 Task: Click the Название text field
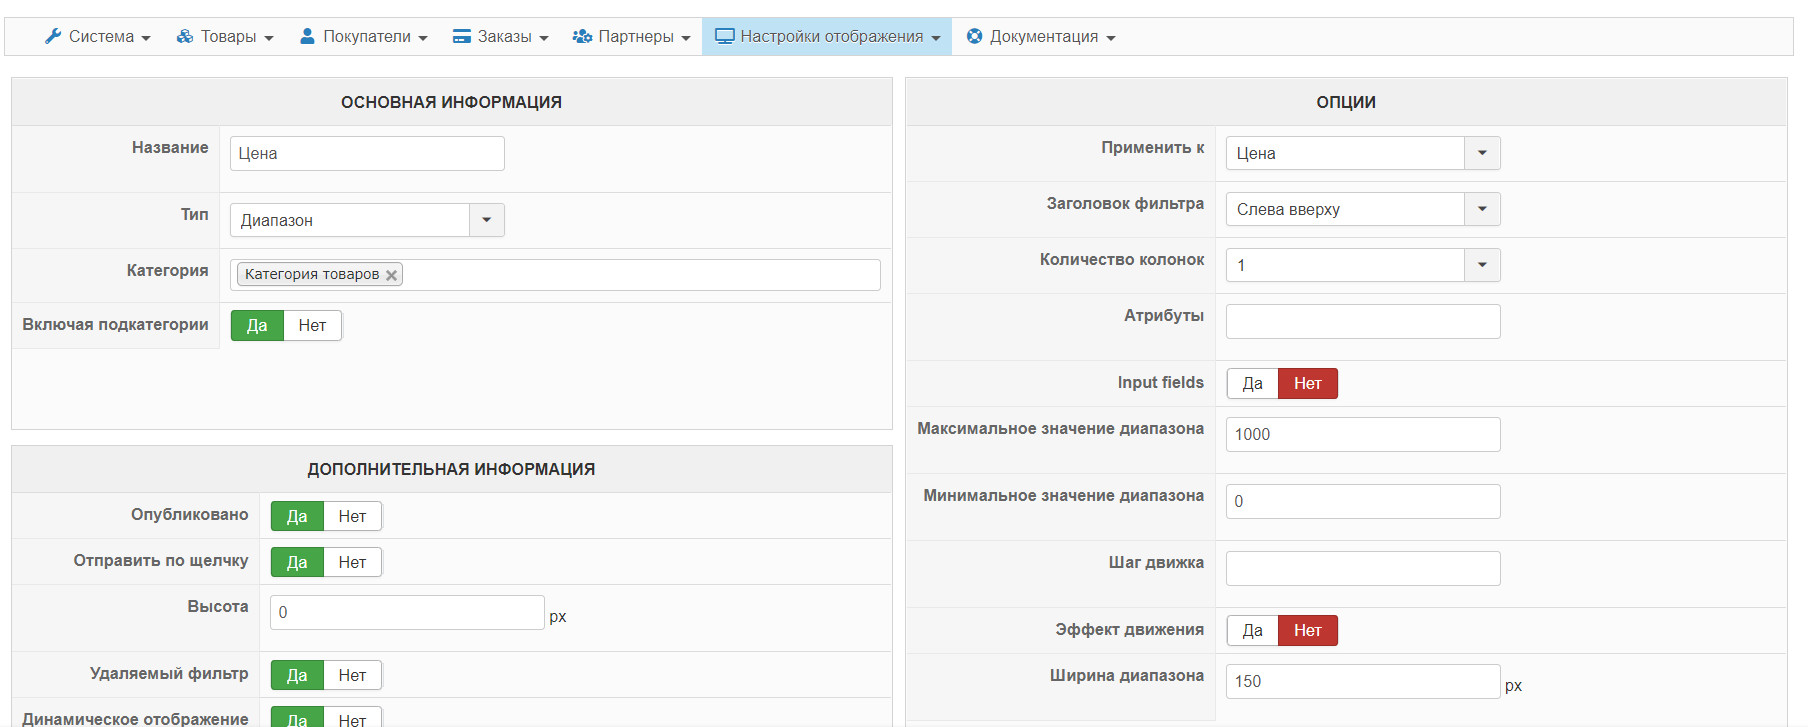coord(367,154)
